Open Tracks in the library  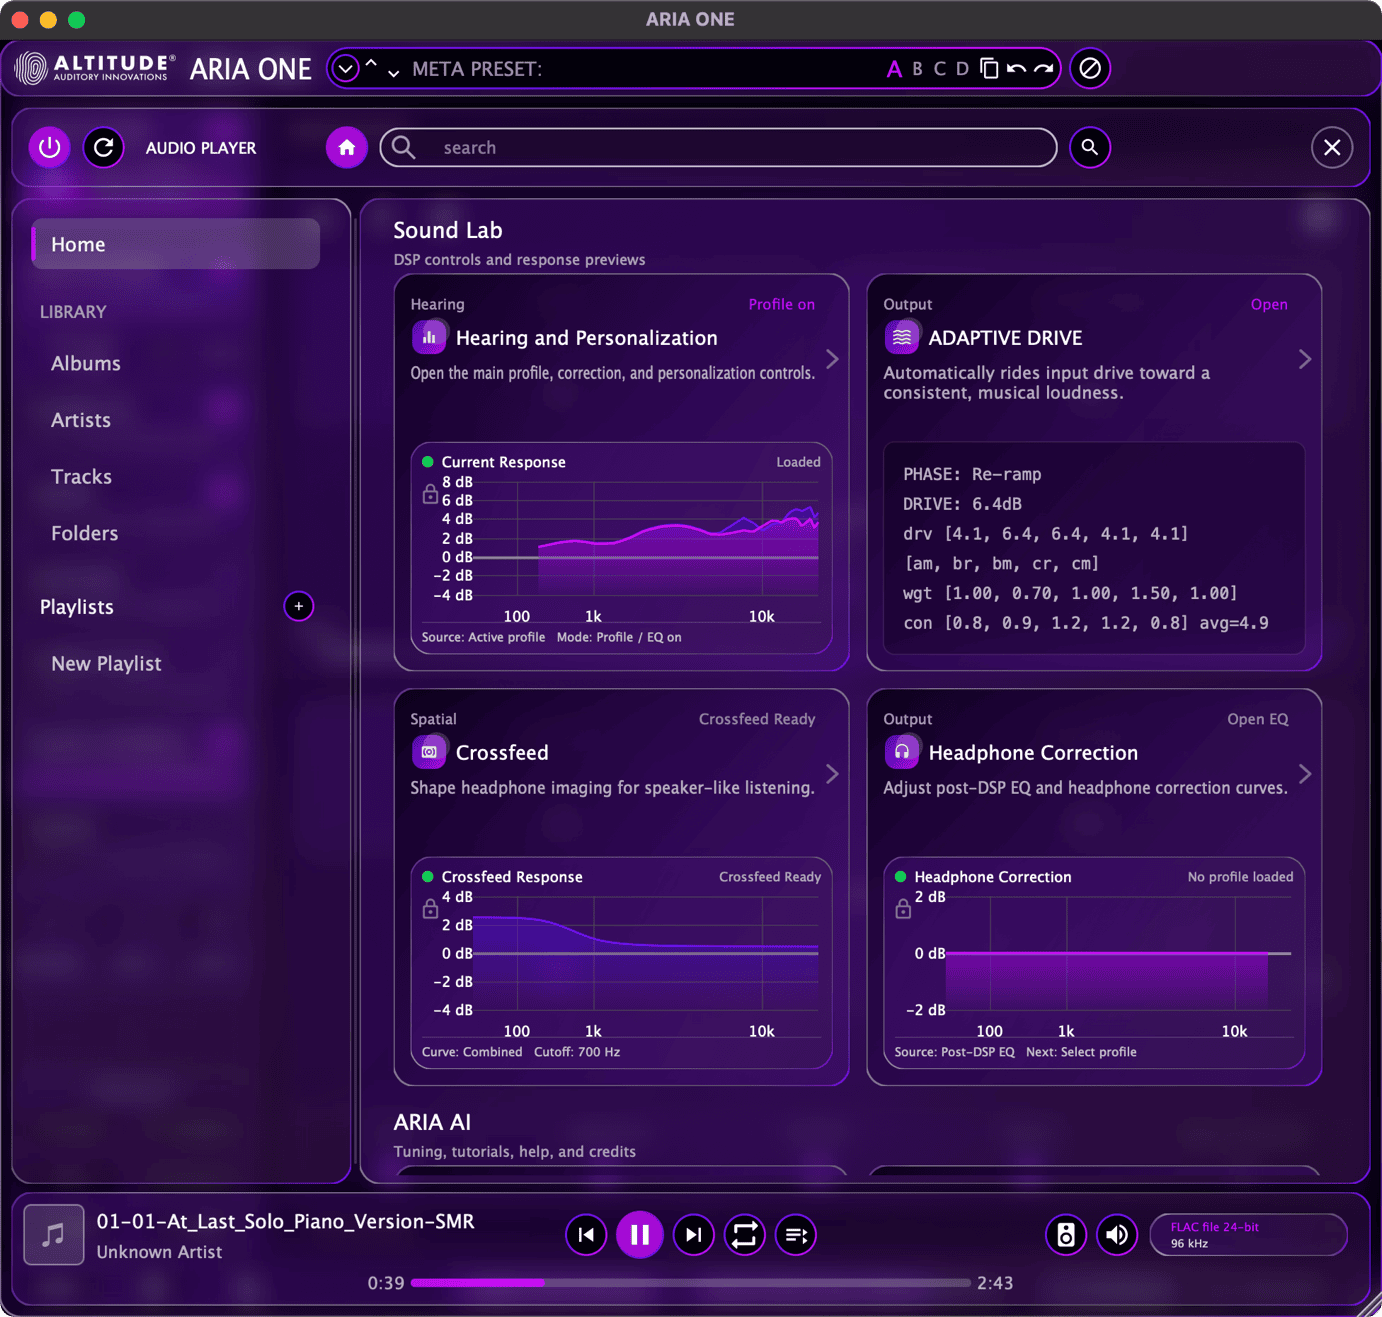click(81, 477)
